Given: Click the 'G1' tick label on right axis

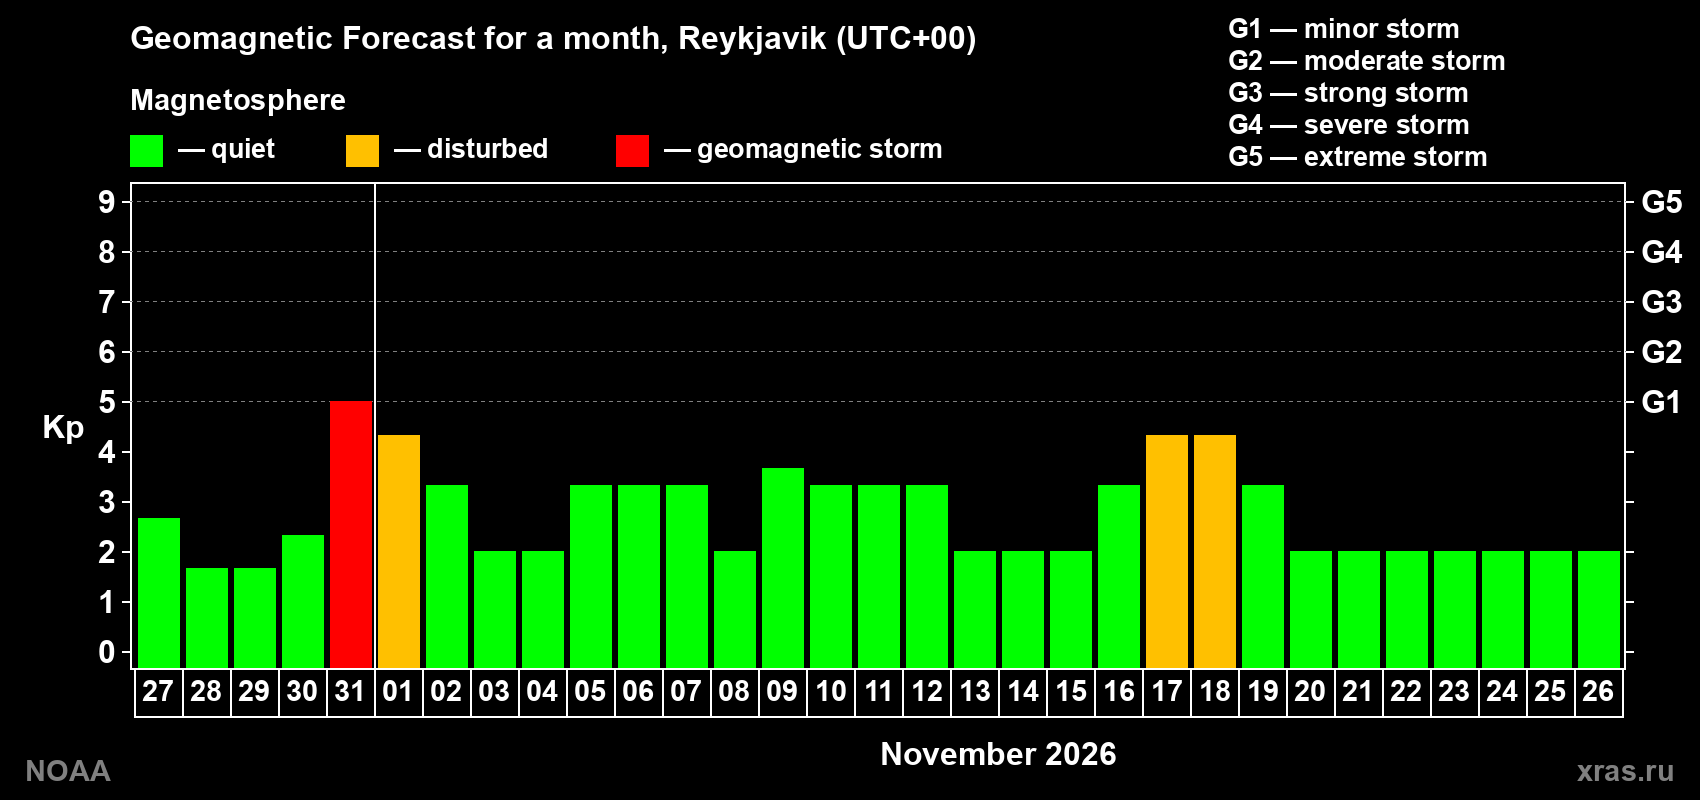Looking at the screenshot, I should (1662, 402).
